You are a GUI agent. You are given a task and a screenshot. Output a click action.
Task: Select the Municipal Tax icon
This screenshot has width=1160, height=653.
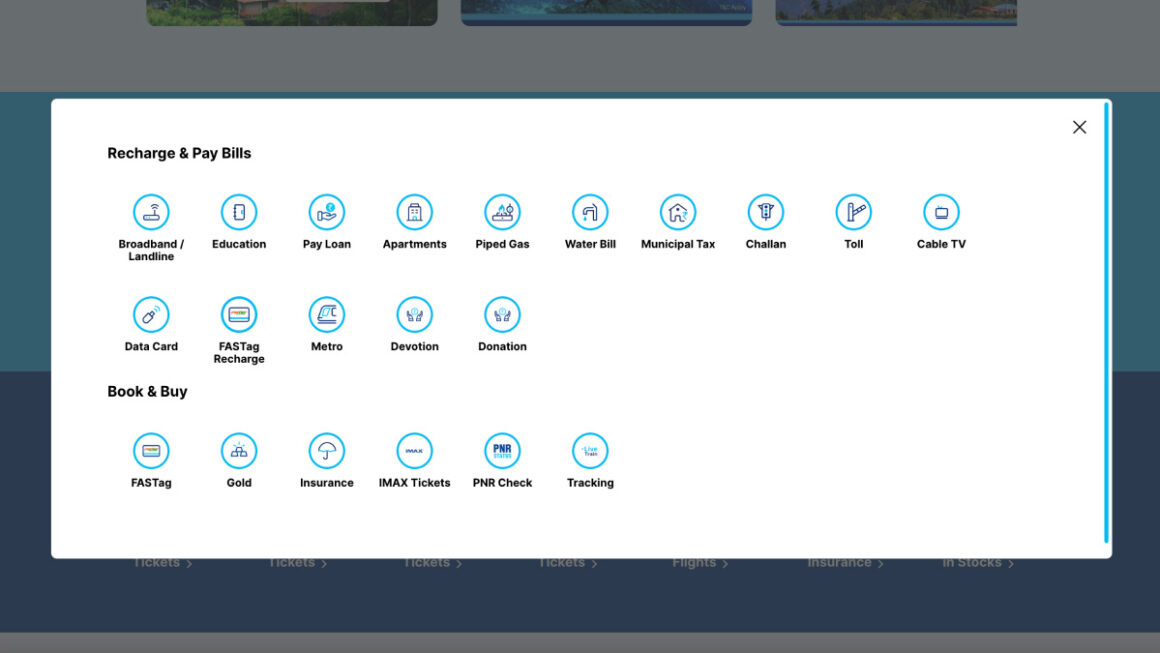678,213
